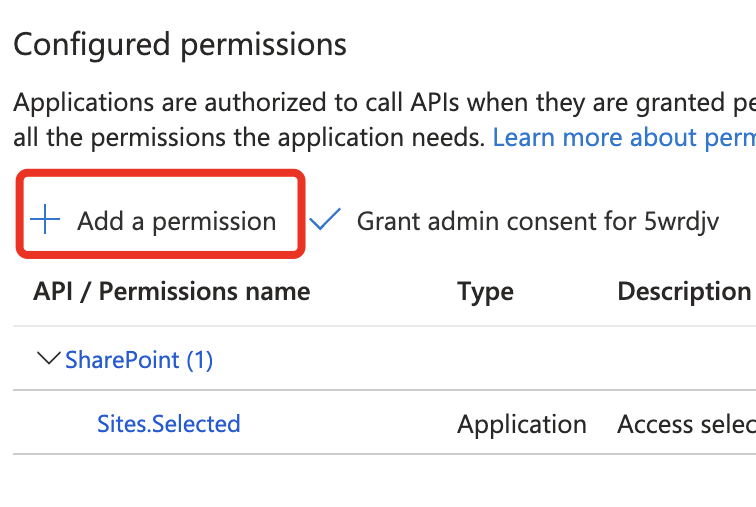The width and height of the screenshot is (756, 507).
Task: Click the 'Applications are authorized' text line
Action: coord(380,103)
